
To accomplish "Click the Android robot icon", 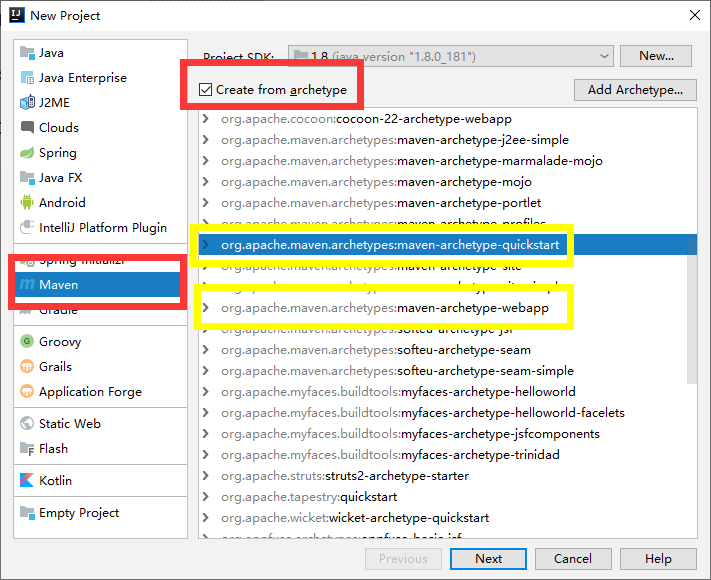I will click(27, 202).
